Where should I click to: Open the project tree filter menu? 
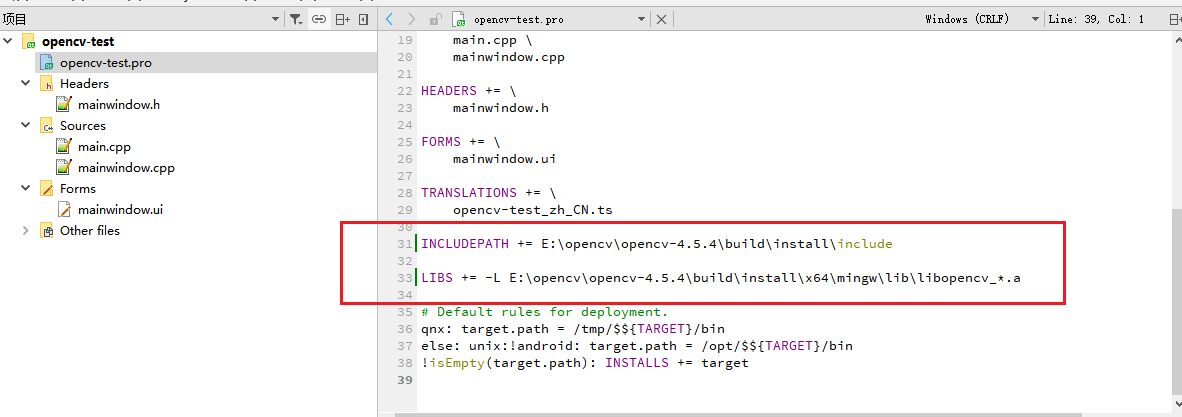[296, 19]
